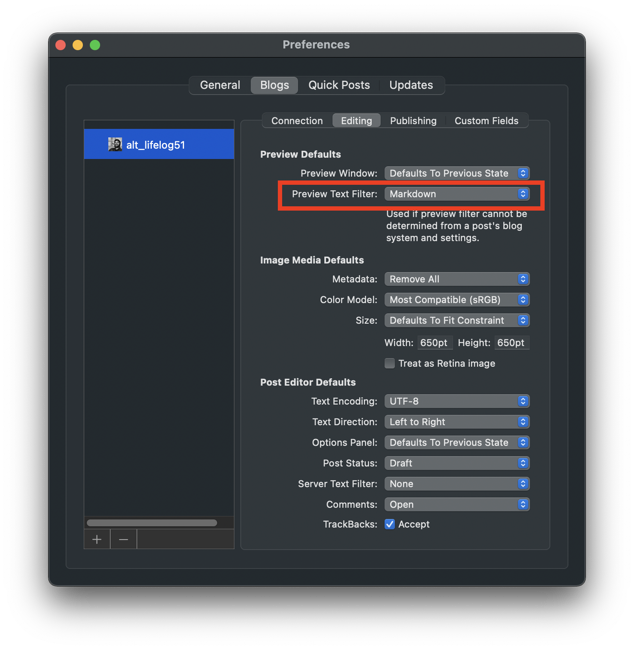Click the Height input field
The image size is (634, 650).
pos(511,343)
